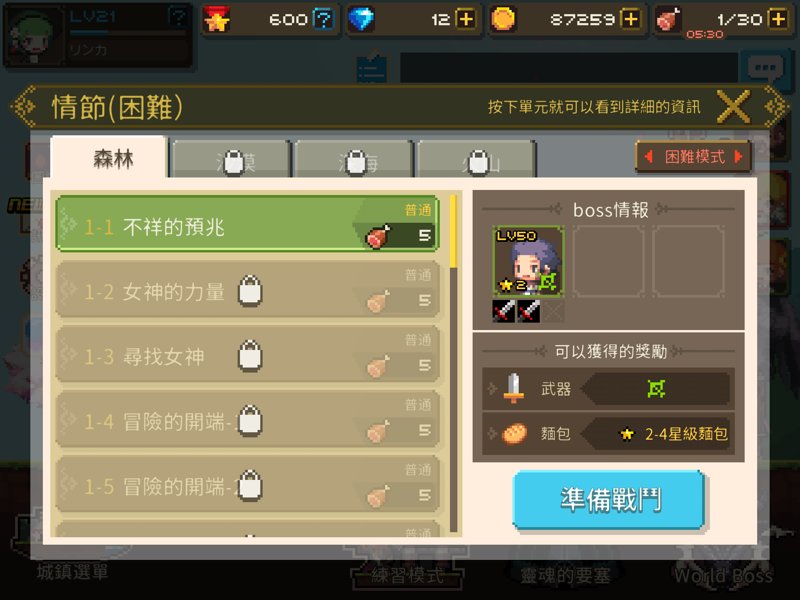Tap the boss's first sword skill icon
This screenshot has height=600, width=800.
[504, 310]
